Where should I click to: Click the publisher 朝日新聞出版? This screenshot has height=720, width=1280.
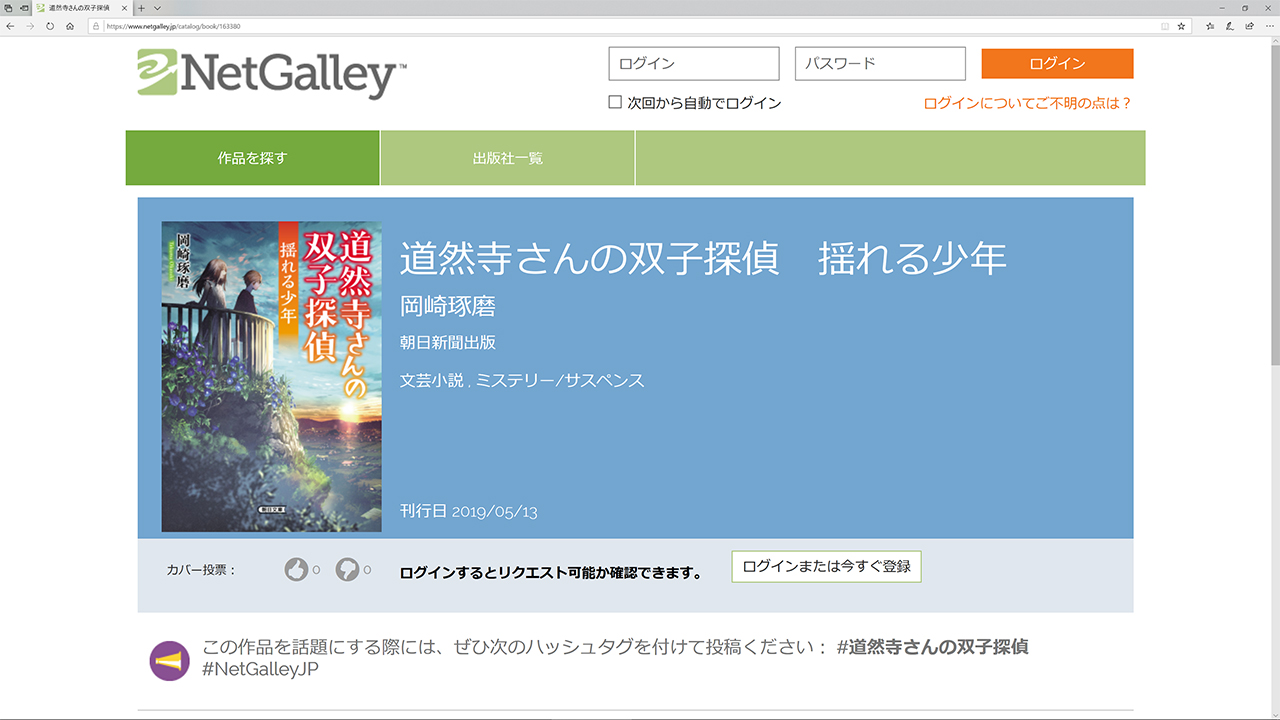tap(448, 342)
